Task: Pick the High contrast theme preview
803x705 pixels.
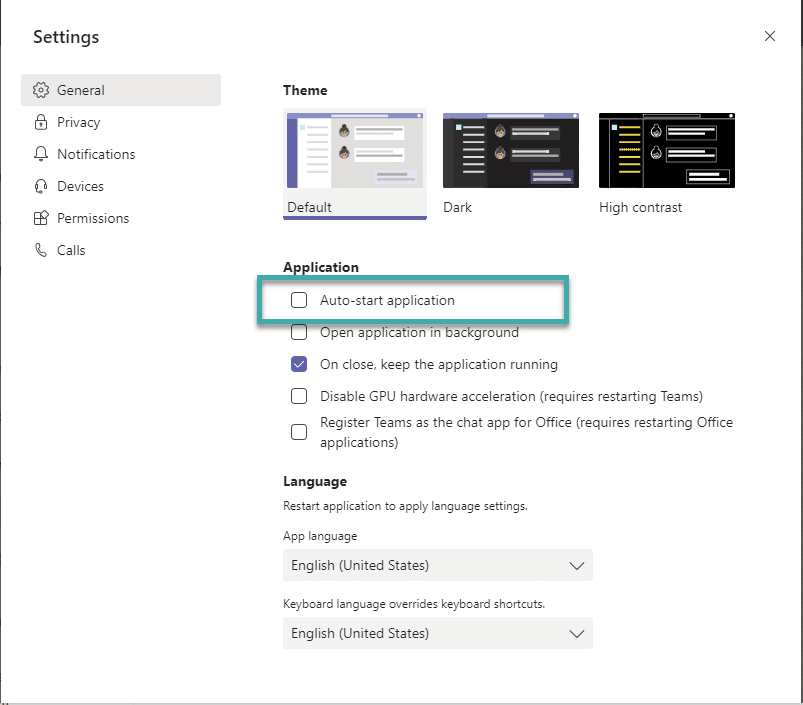Action: click(x=666, y=151)
